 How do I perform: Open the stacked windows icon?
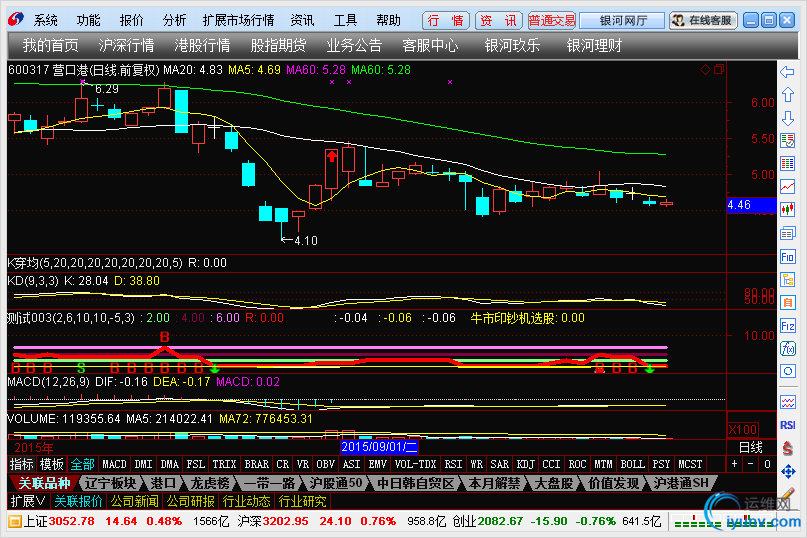(787, 233)
